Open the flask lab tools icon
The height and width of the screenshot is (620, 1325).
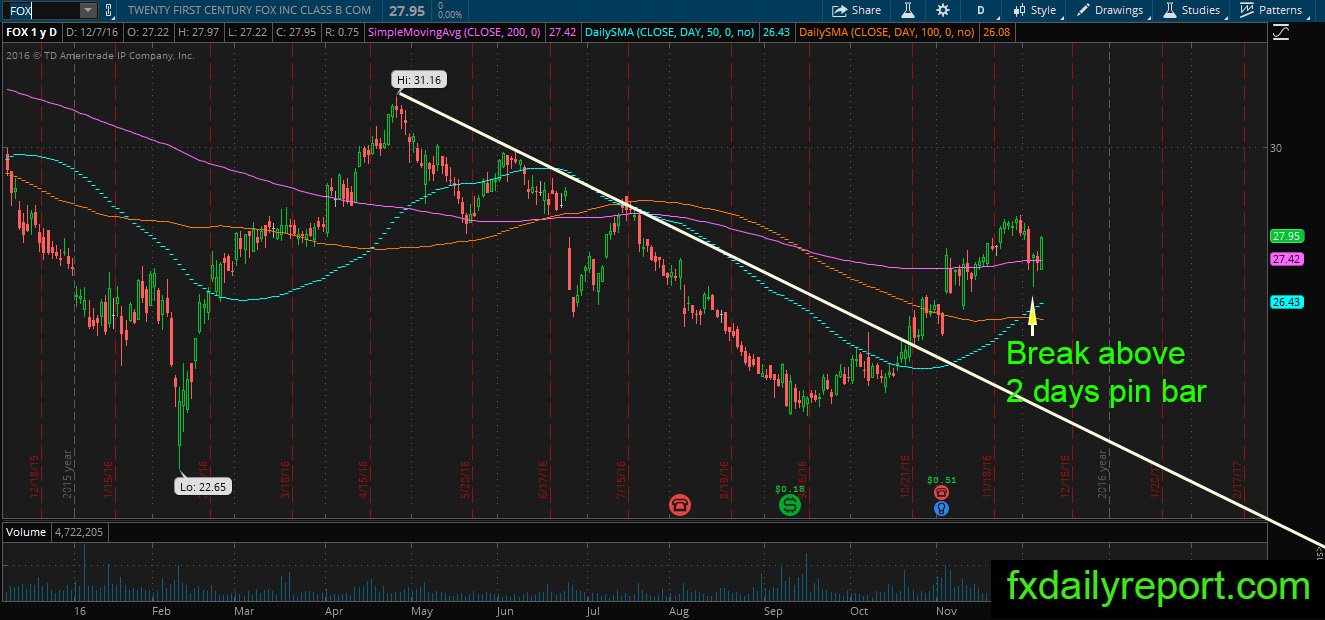(909, 10)
